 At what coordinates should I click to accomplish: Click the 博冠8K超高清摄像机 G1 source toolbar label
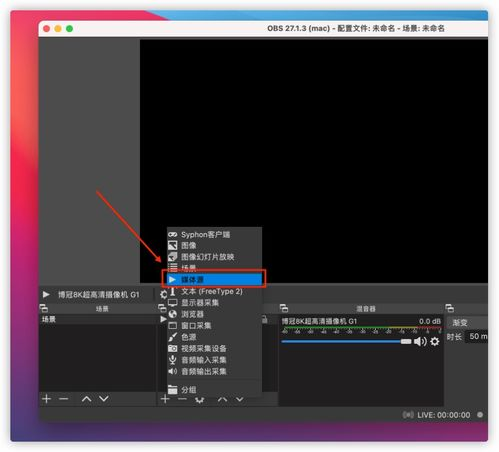[98, 294]
